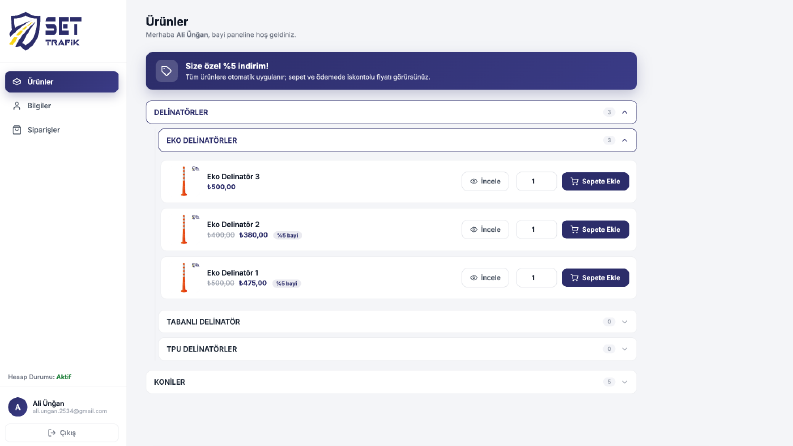Image resolution: width=793 pixels, height=446 pixels.
Task: Click the Eko Delinatör 3 product name
Action: (x=233, y=176)
